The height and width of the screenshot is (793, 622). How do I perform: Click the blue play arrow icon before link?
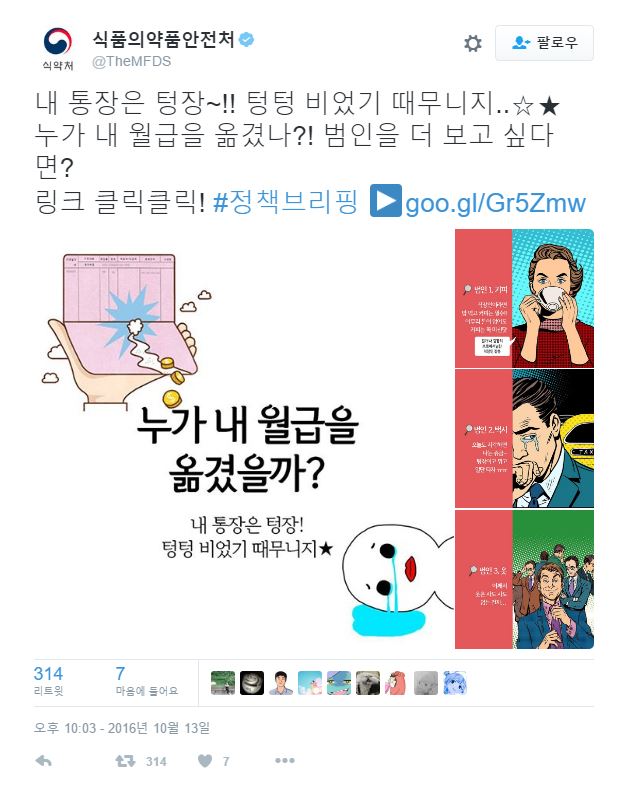[x=385, y=201]
